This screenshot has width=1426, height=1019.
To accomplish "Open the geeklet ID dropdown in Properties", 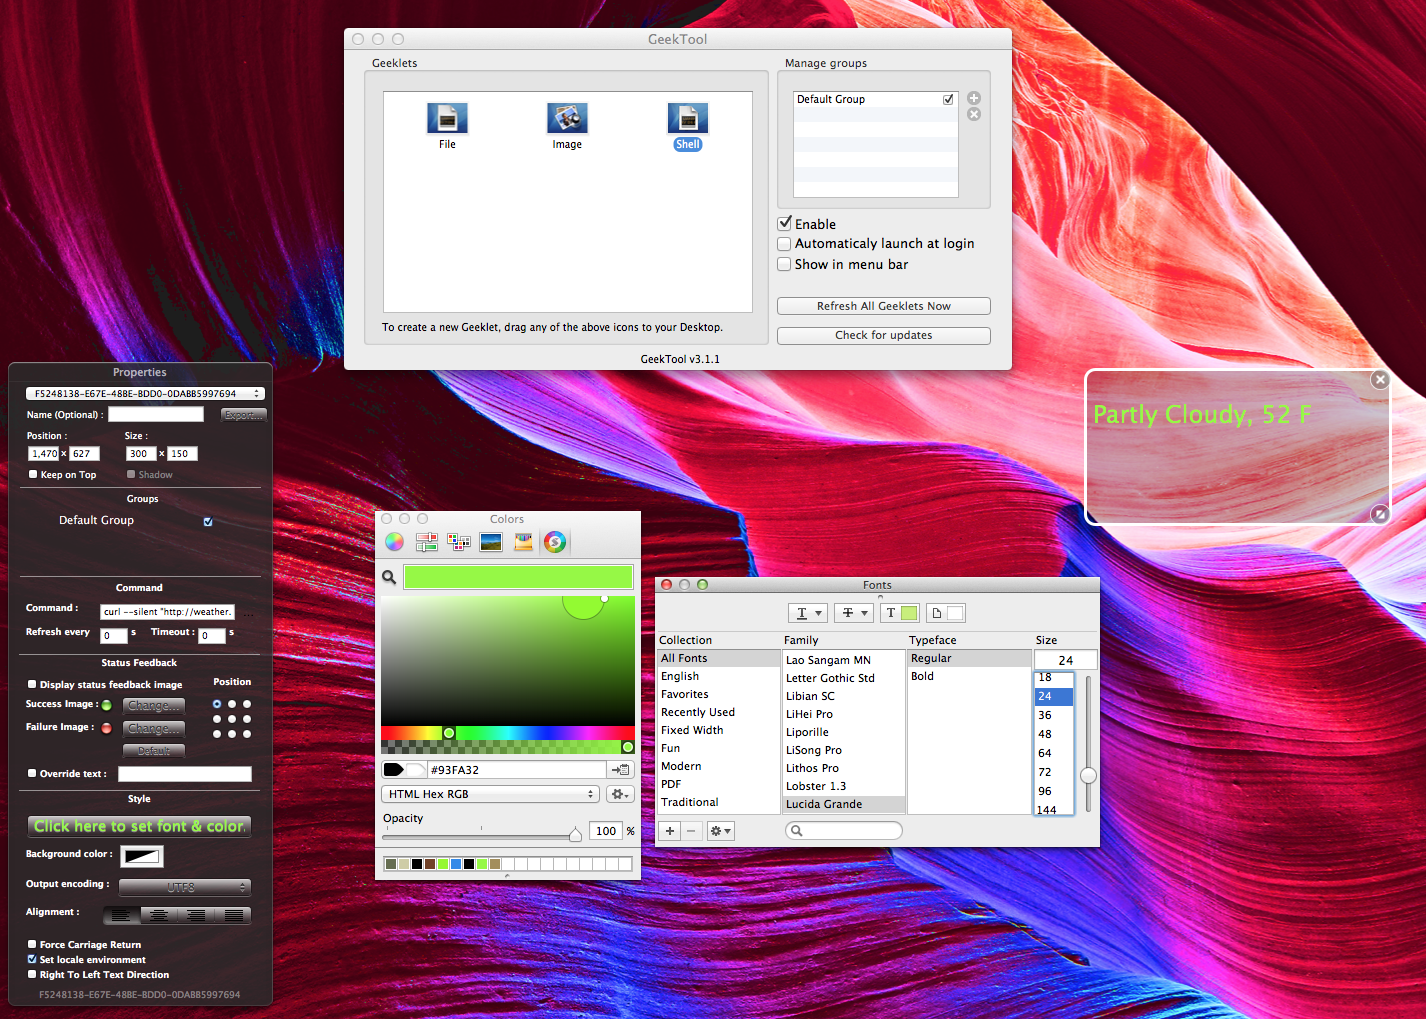I will pyautogui.click(x=145, y=394).
